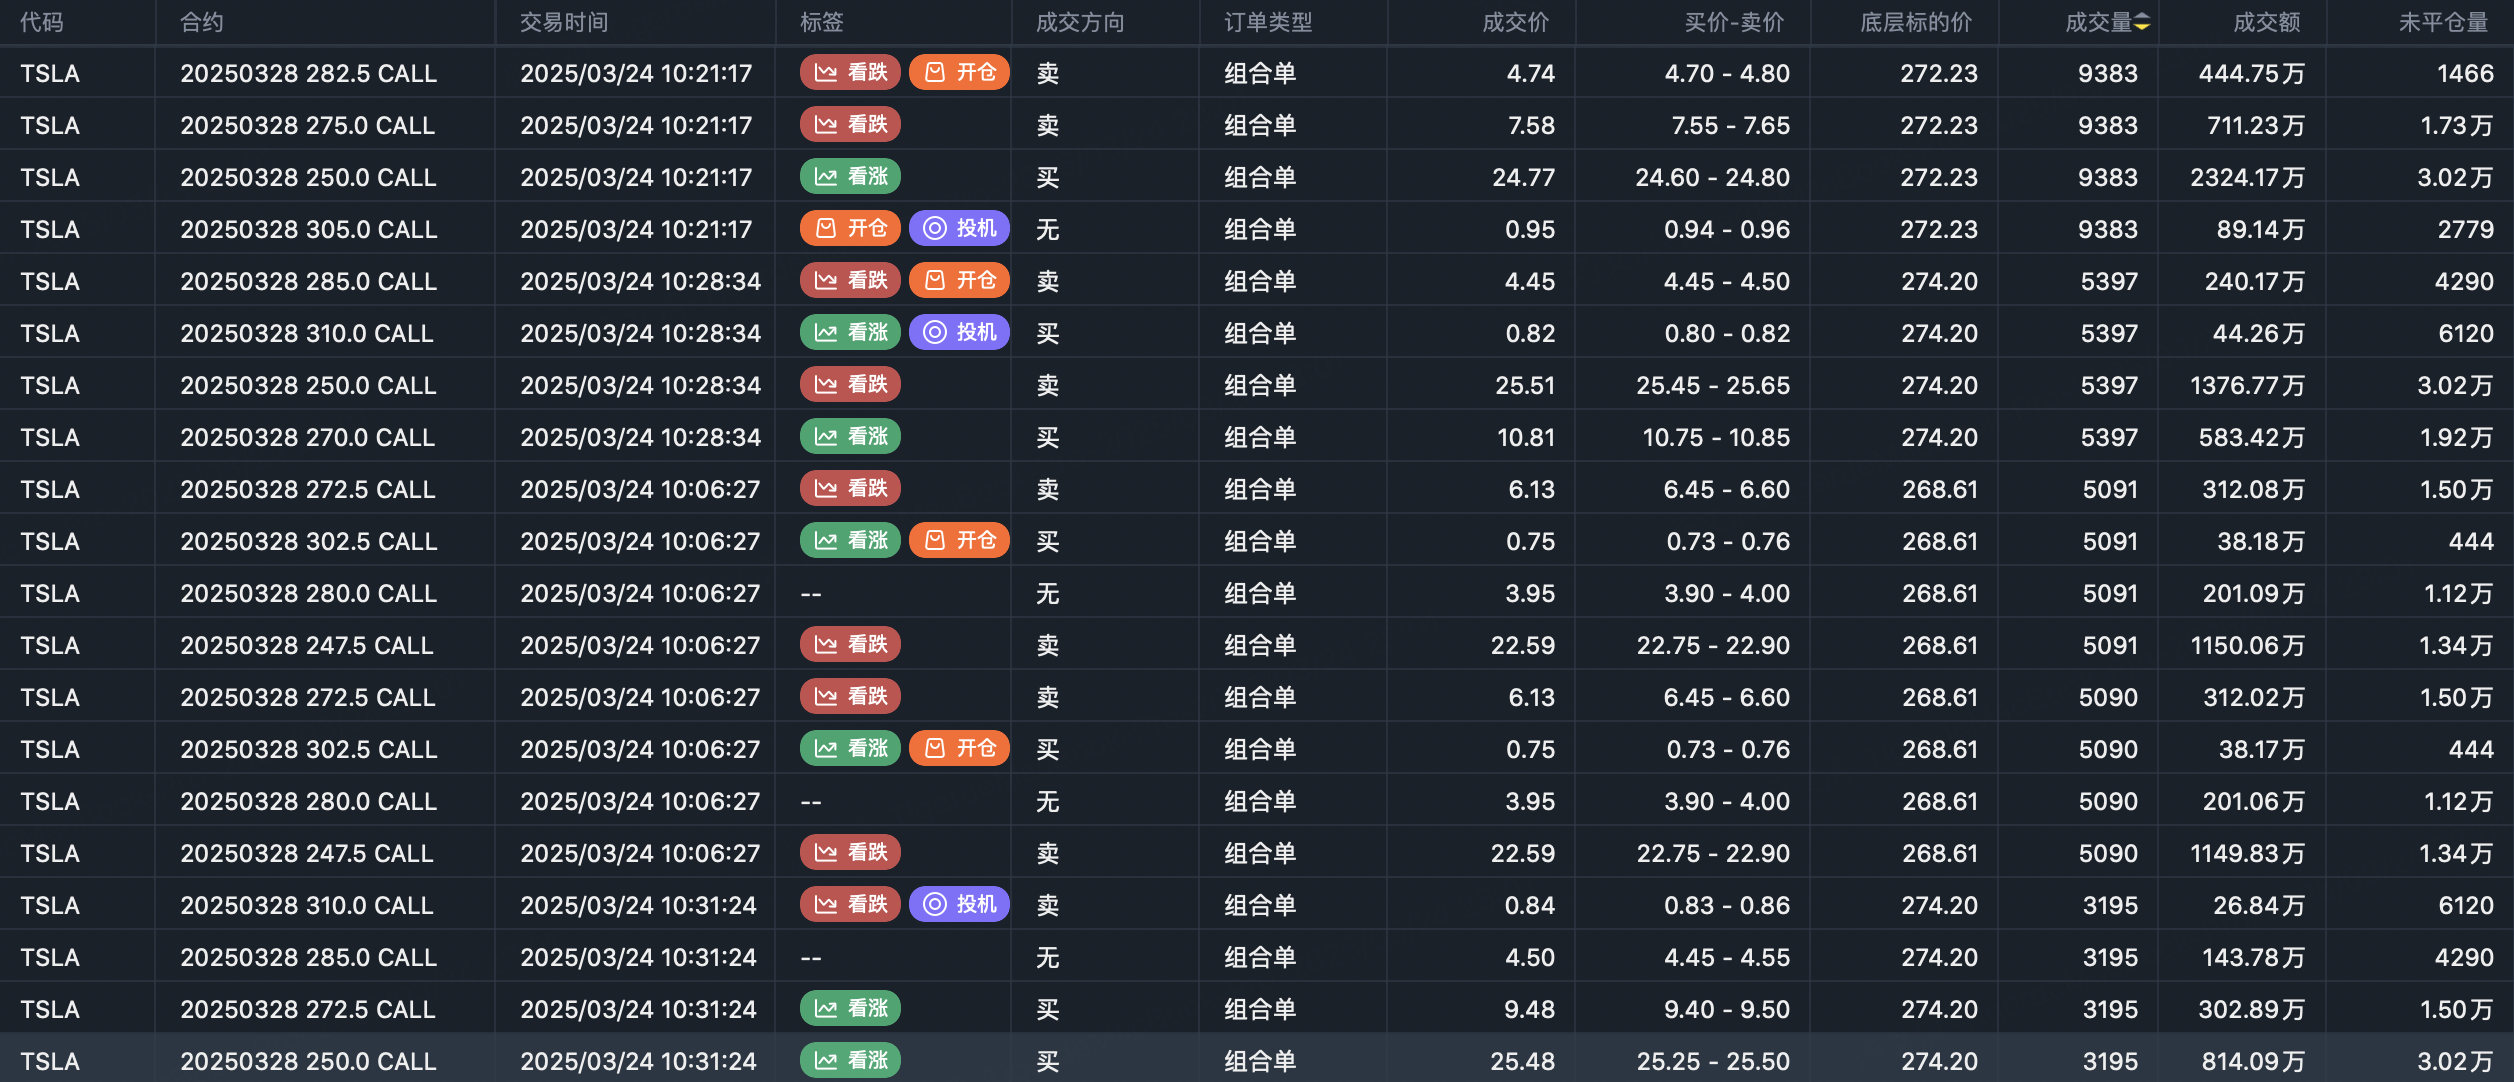
Task: Click 成交额 value 1150.06万
Action: [2247, 646]
